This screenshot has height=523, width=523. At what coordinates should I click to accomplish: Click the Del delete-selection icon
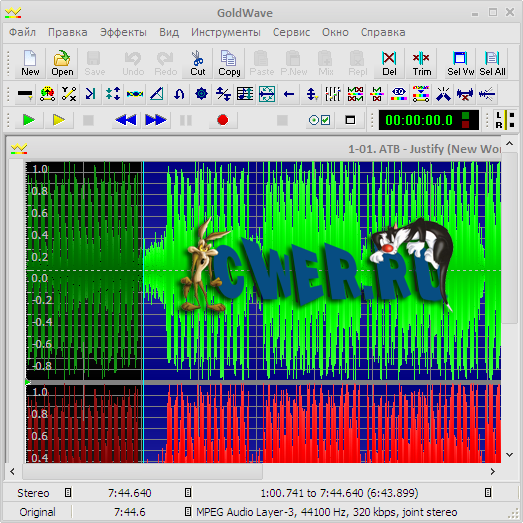coord(389,63)
